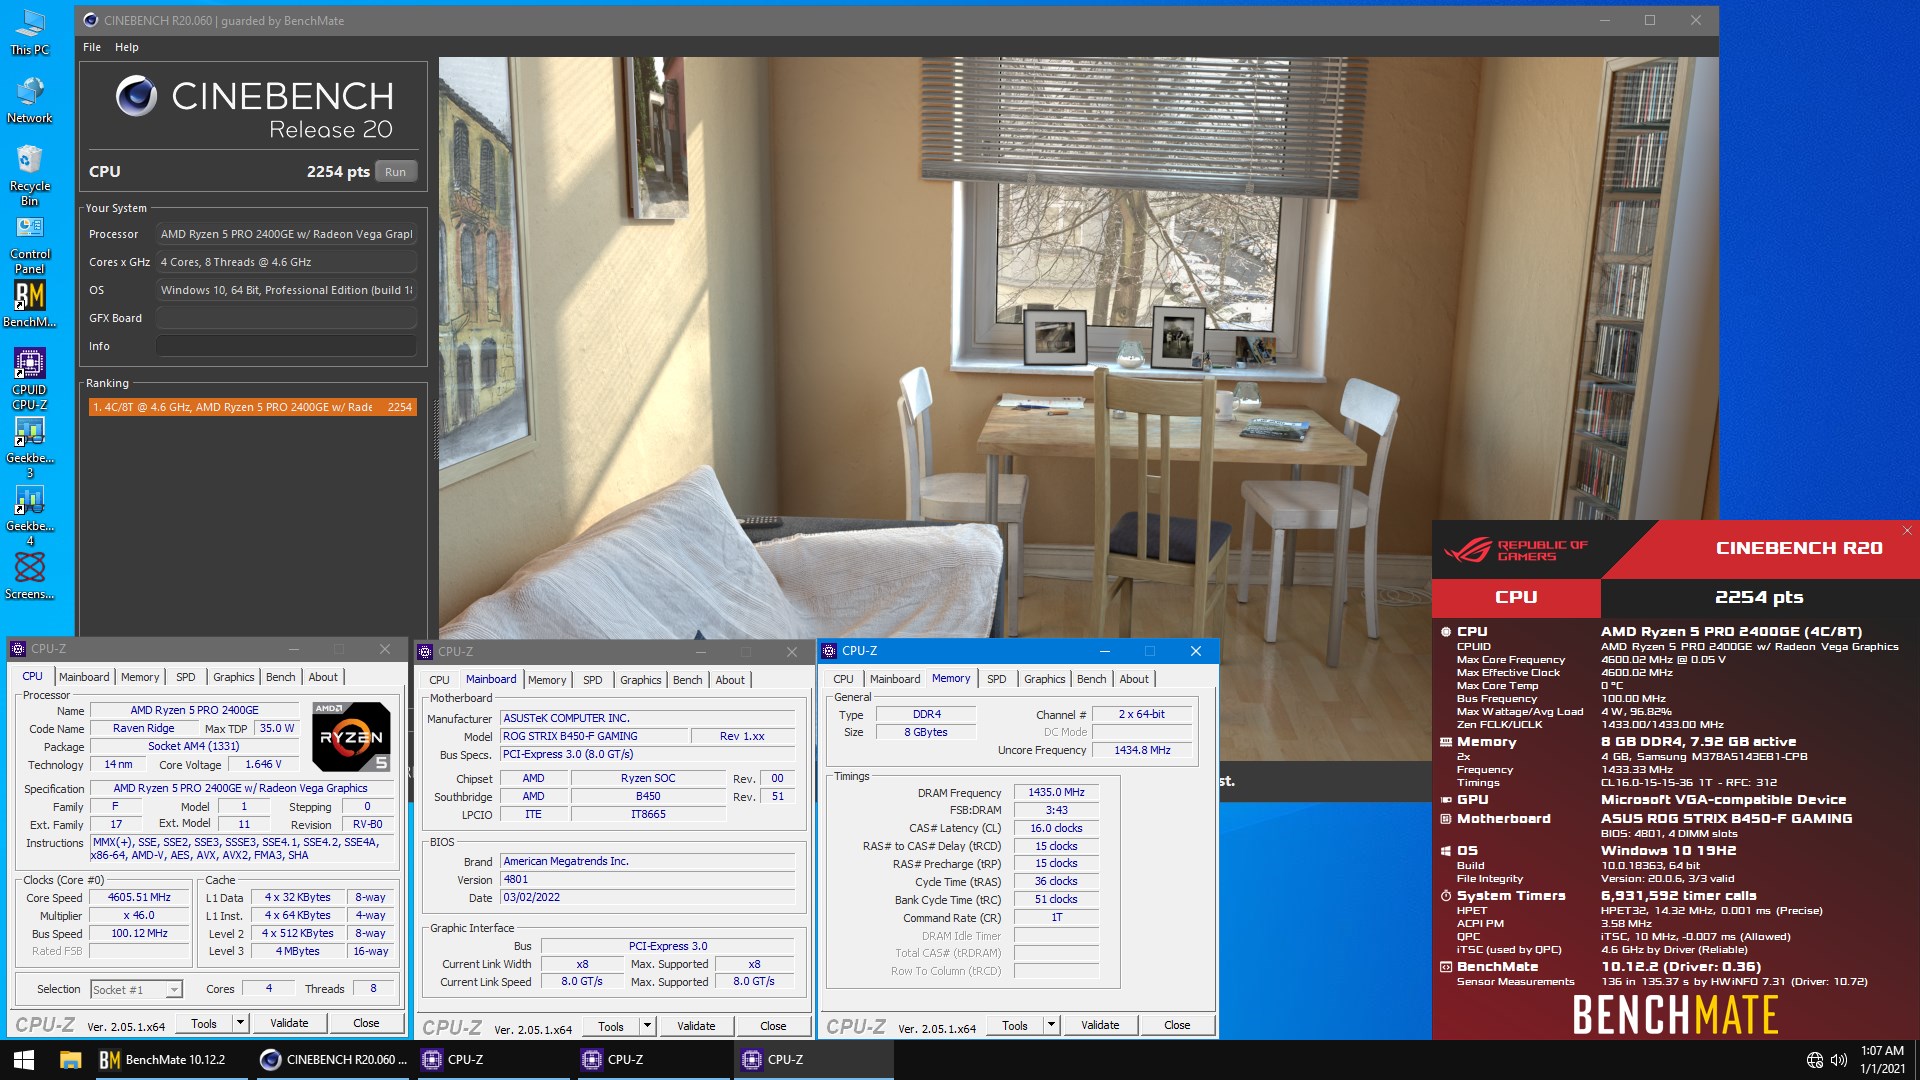This screenshot has width=1920, height=1080.
Task: Launch BenchMate desktop shortcut
Action: point(30,304)
